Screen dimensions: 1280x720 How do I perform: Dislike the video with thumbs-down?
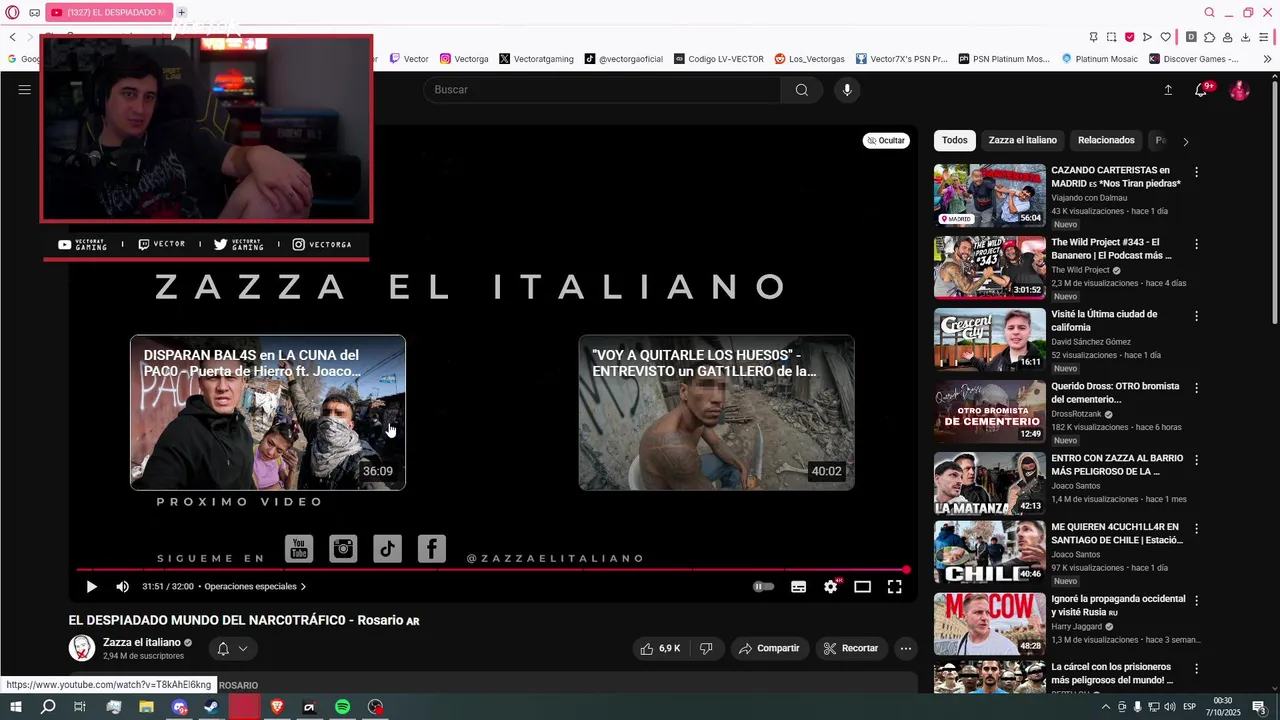coord(706,648)
